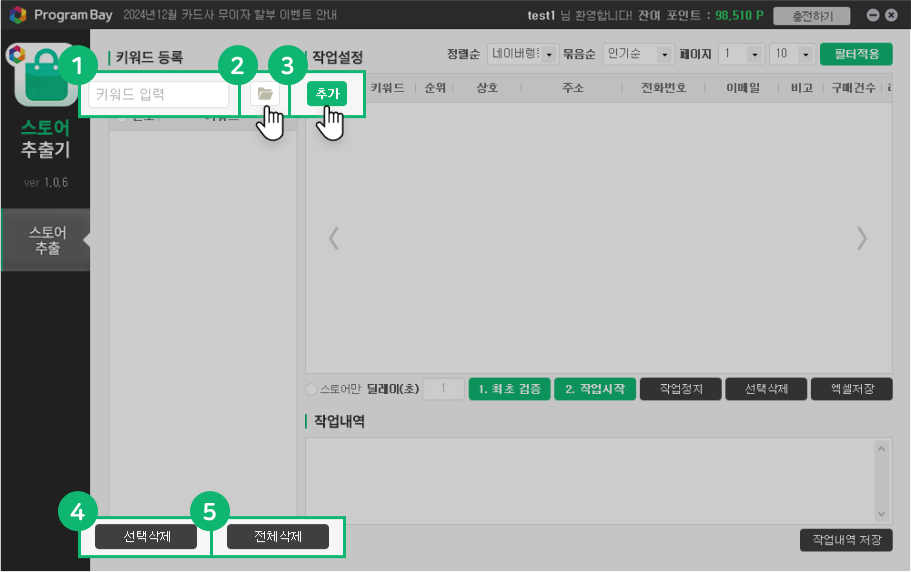
Task: Click the 키워드 입력 text field
Action: pos(159,94)
